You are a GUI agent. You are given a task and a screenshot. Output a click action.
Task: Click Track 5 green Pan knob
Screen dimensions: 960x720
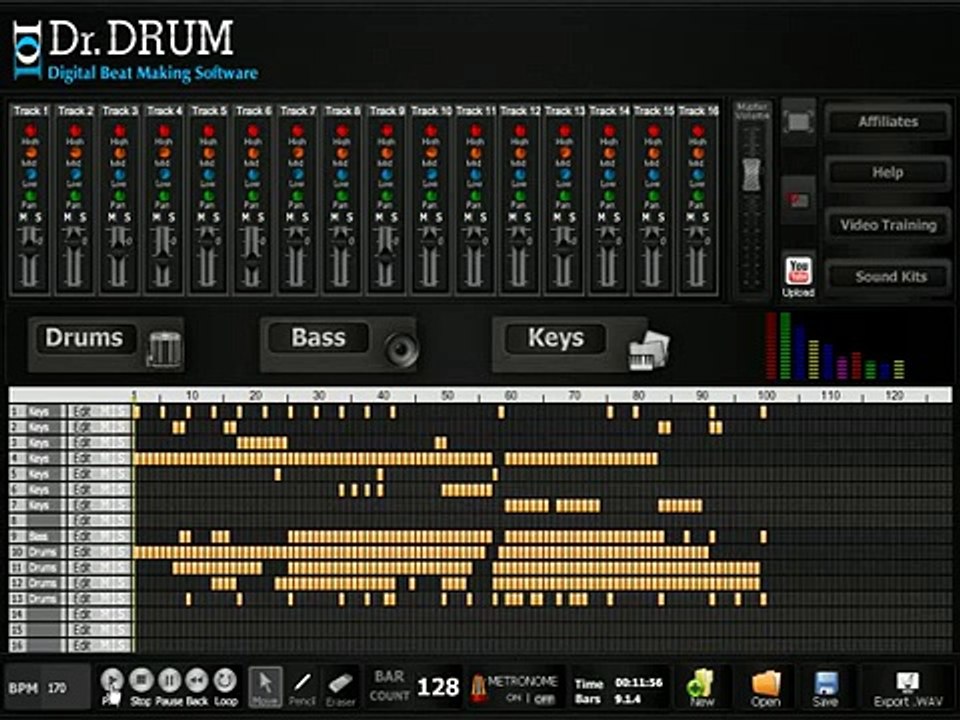[x=209, y=197]
